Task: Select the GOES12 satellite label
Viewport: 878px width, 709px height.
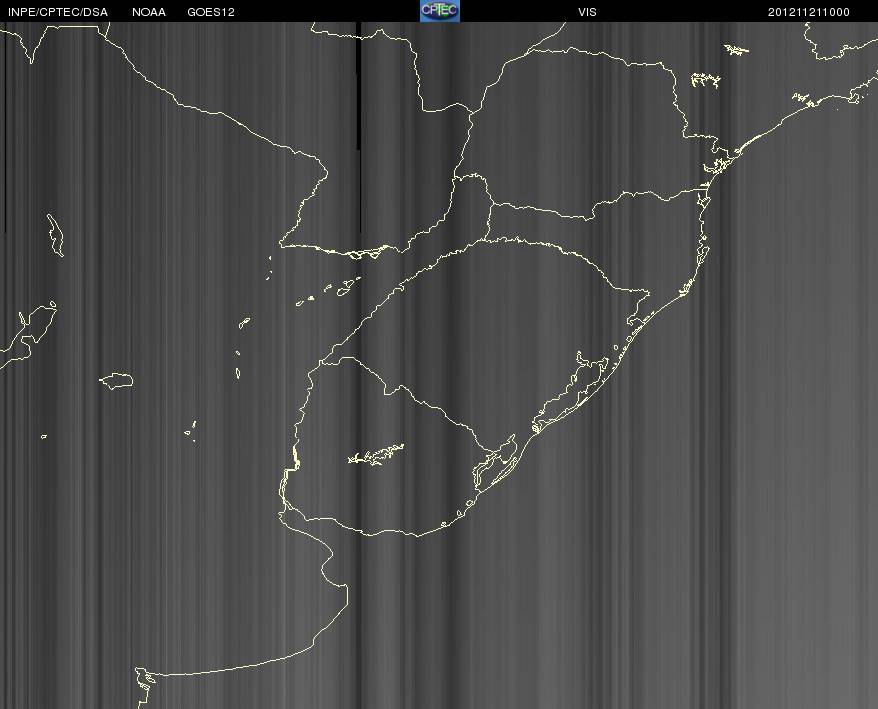Action: click(211, 12)
